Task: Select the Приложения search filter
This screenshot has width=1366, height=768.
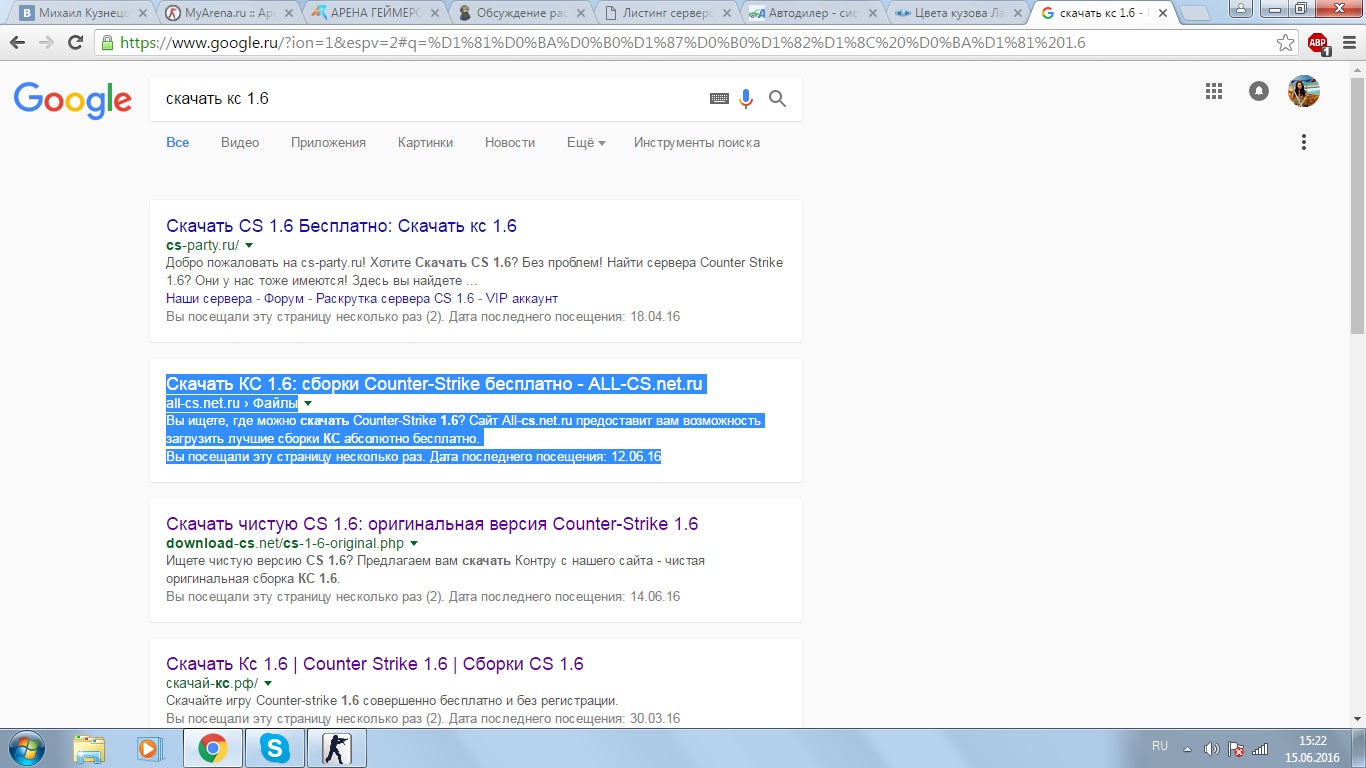Action: pyautogui.click(x=328, y=143)
